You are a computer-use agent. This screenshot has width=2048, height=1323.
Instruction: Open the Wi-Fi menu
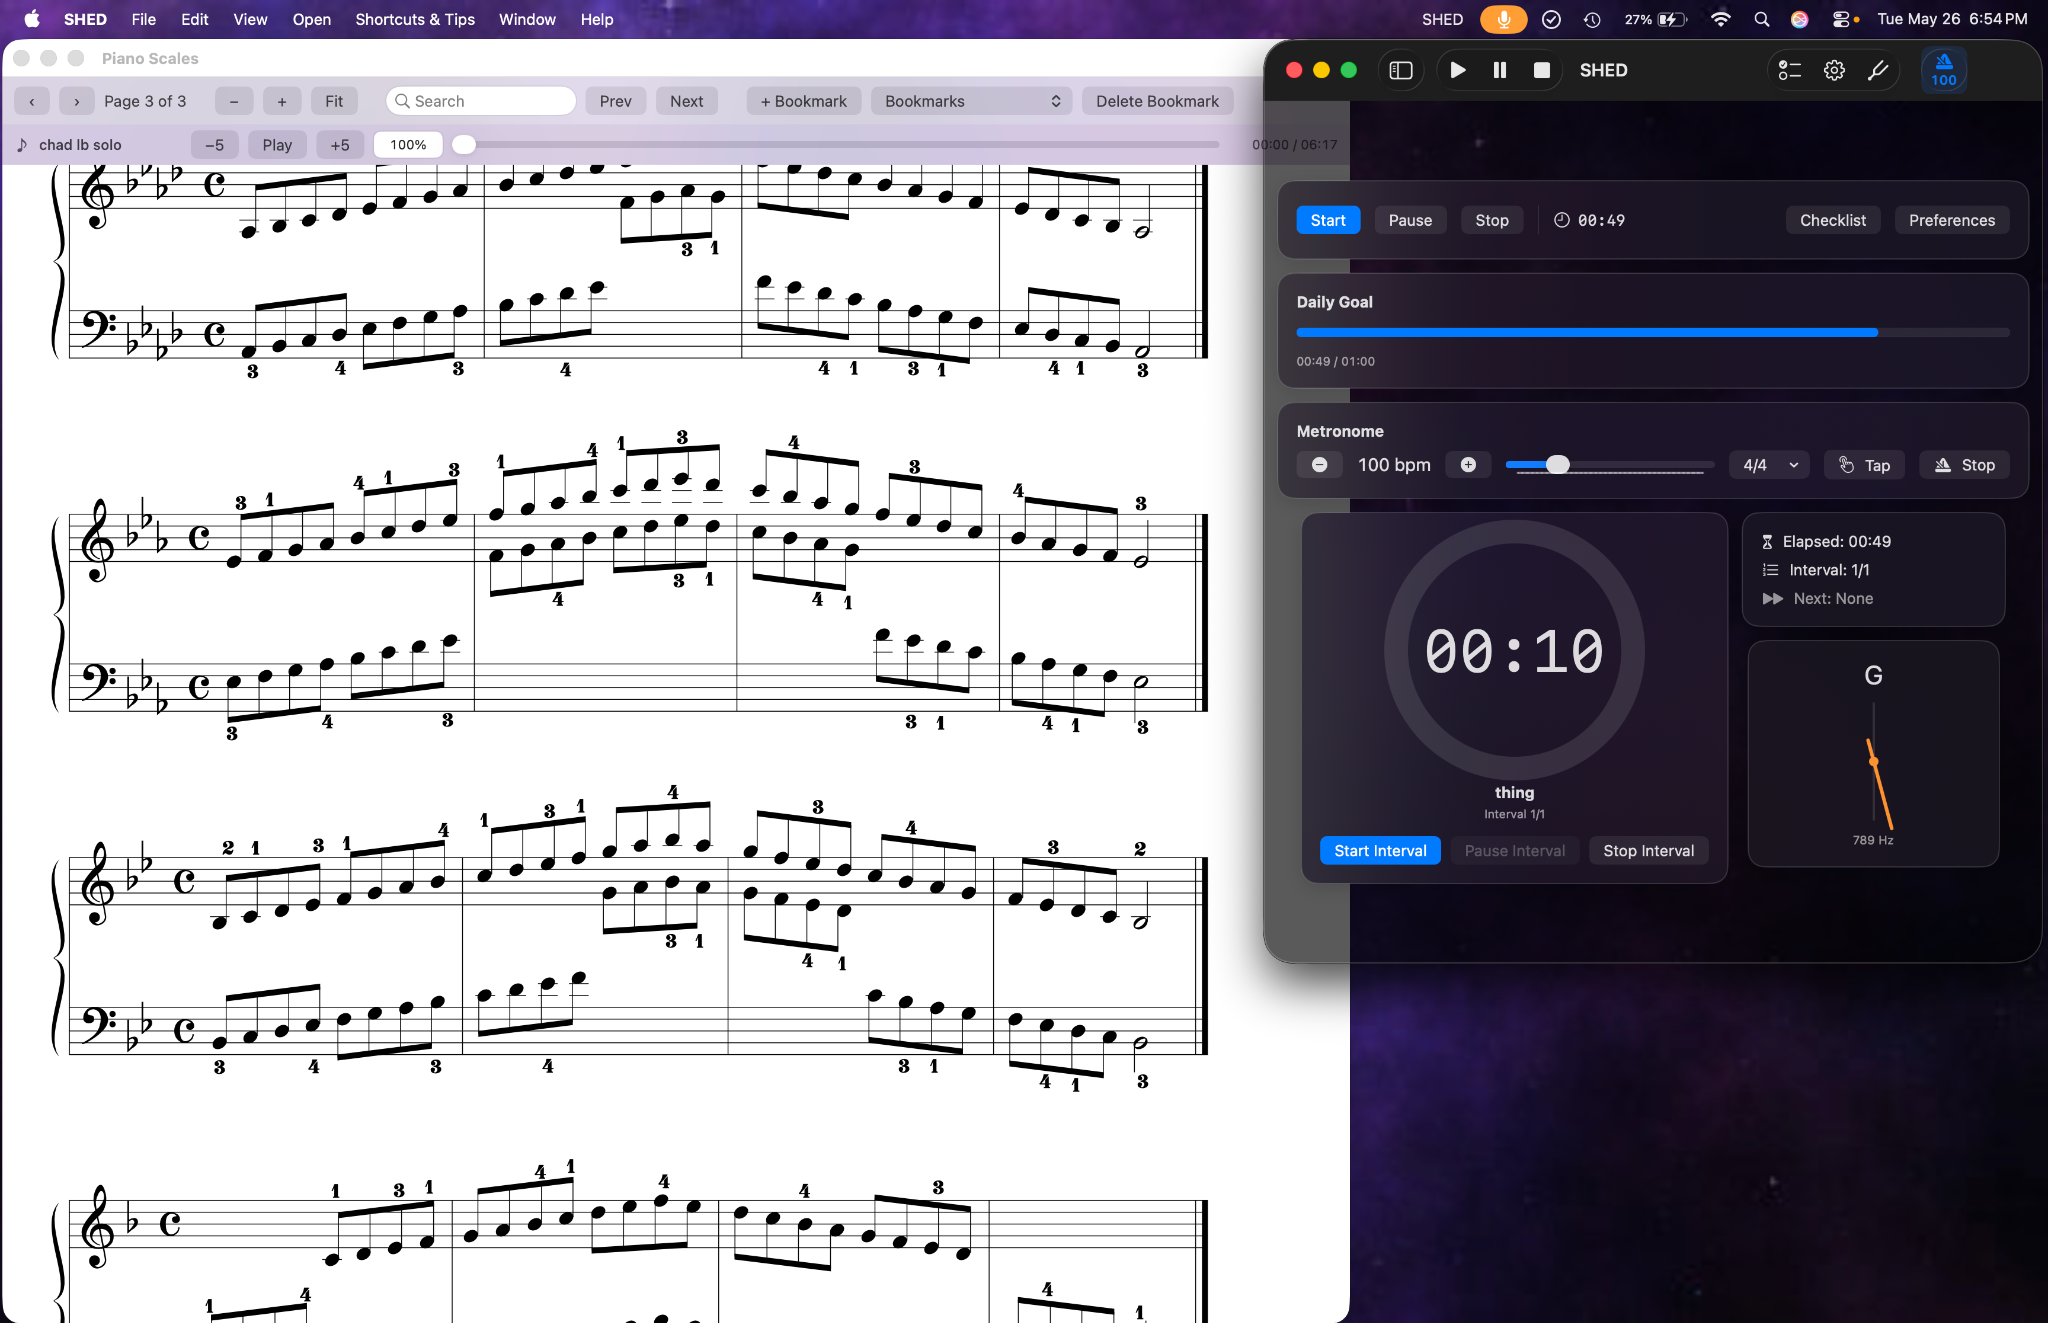(1721, 19)
